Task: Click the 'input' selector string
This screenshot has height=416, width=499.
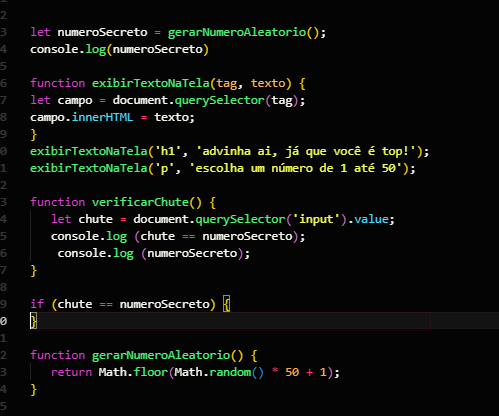Action: tap(316, 219)
